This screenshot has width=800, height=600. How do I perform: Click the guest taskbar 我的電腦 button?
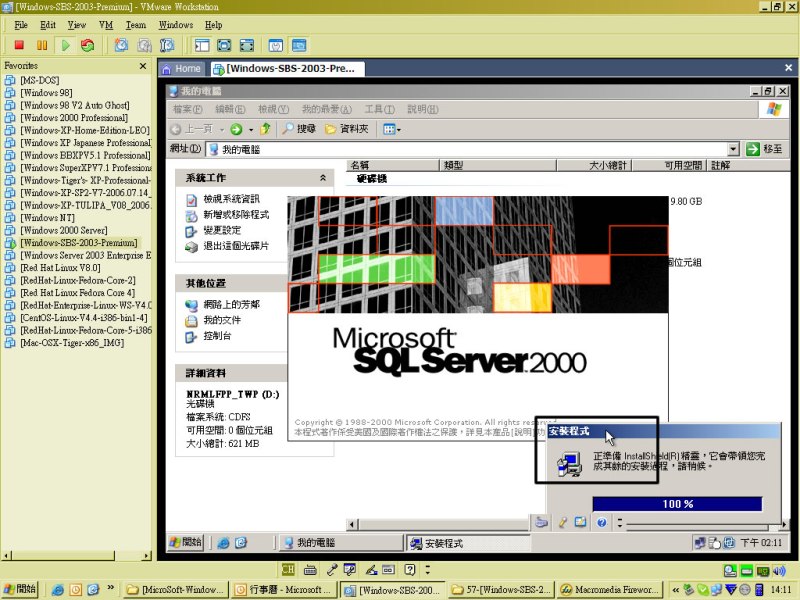tap(341, 542)
